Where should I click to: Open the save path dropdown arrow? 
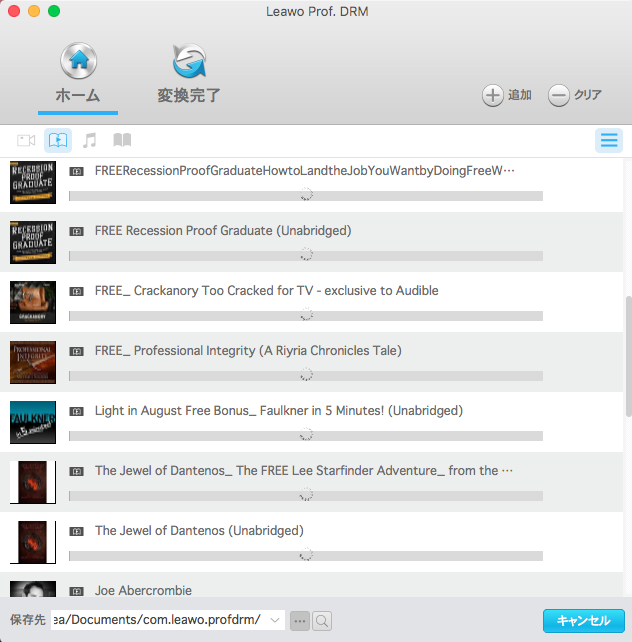click(275, 620)
